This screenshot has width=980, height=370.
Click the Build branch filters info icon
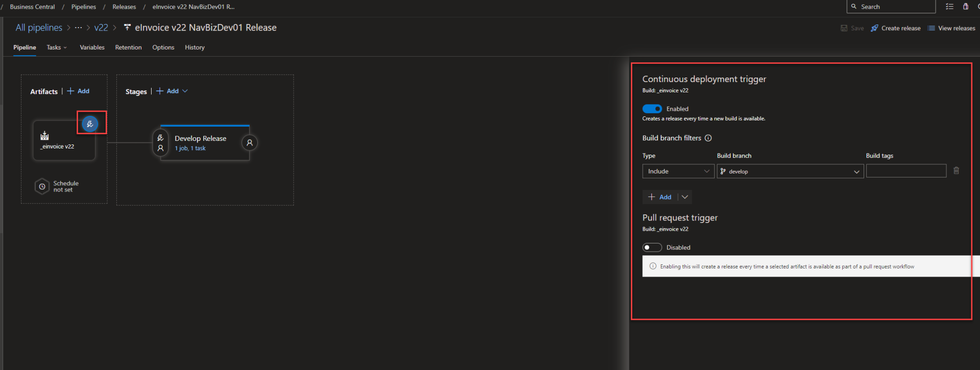pyautogui.click(x=708, y=138)
